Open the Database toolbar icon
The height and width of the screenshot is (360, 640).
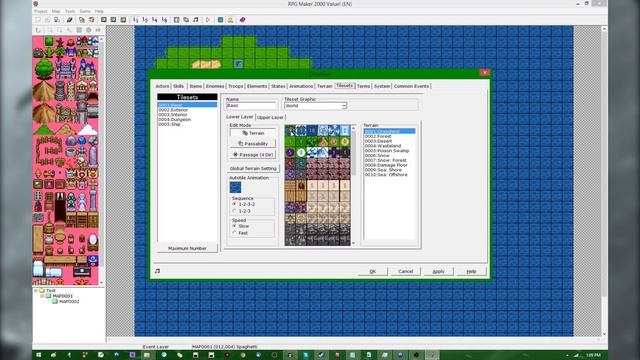pyautogui.click(x=177, y=20)
